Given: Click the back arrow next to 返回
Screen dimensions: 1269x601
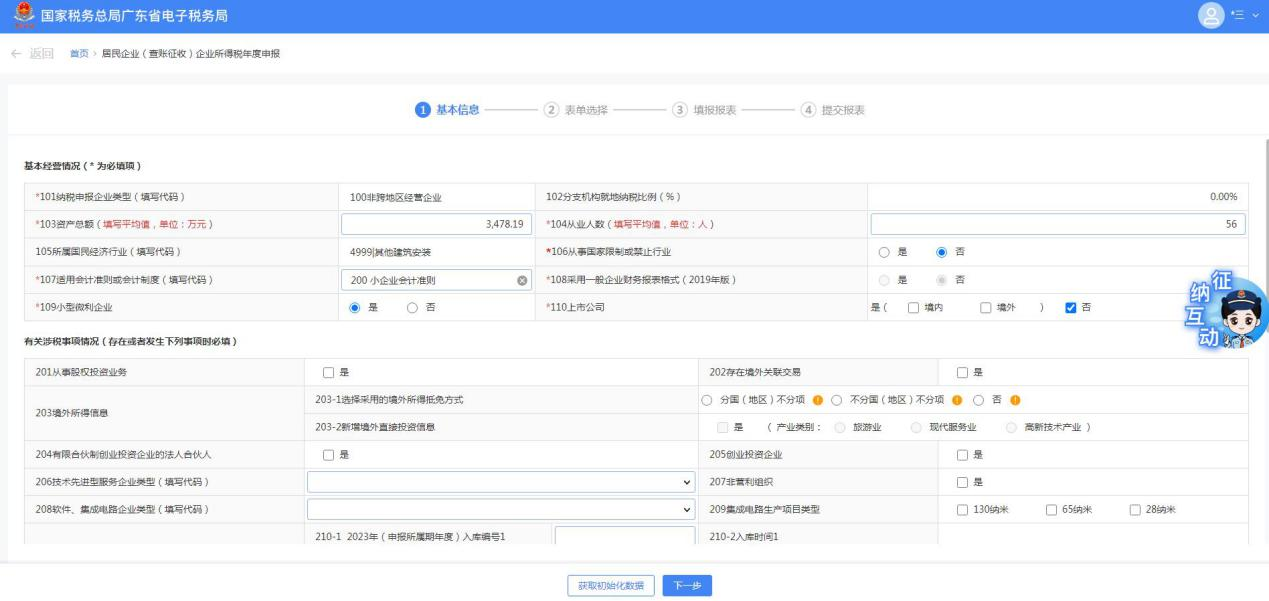Looking at the screenshot, I should (x=14, y=53).
